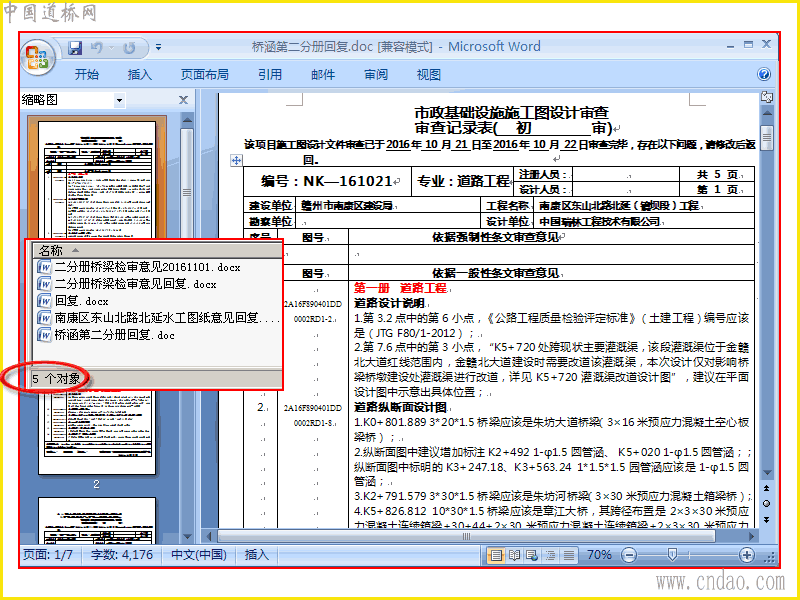Save document with floppy disk icon
The height and width of the screenshot is (600, 800).
(x=75, y=47)
